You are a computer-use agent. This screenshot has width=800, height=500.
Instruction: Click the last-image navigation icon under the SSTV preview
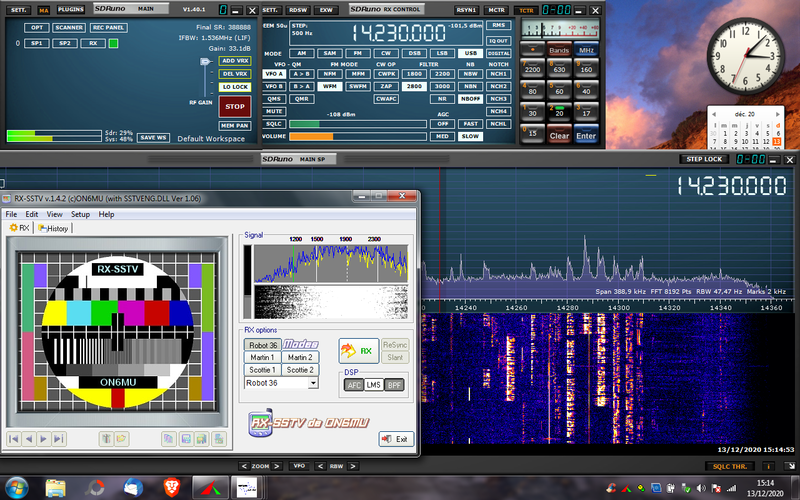click(x=59, y=438)
